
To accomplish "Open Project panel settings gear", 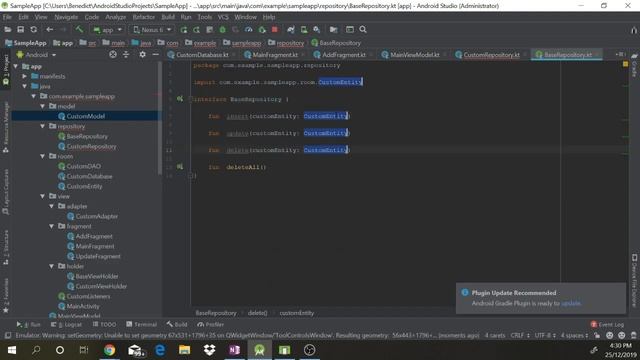I will click(142, 54).
